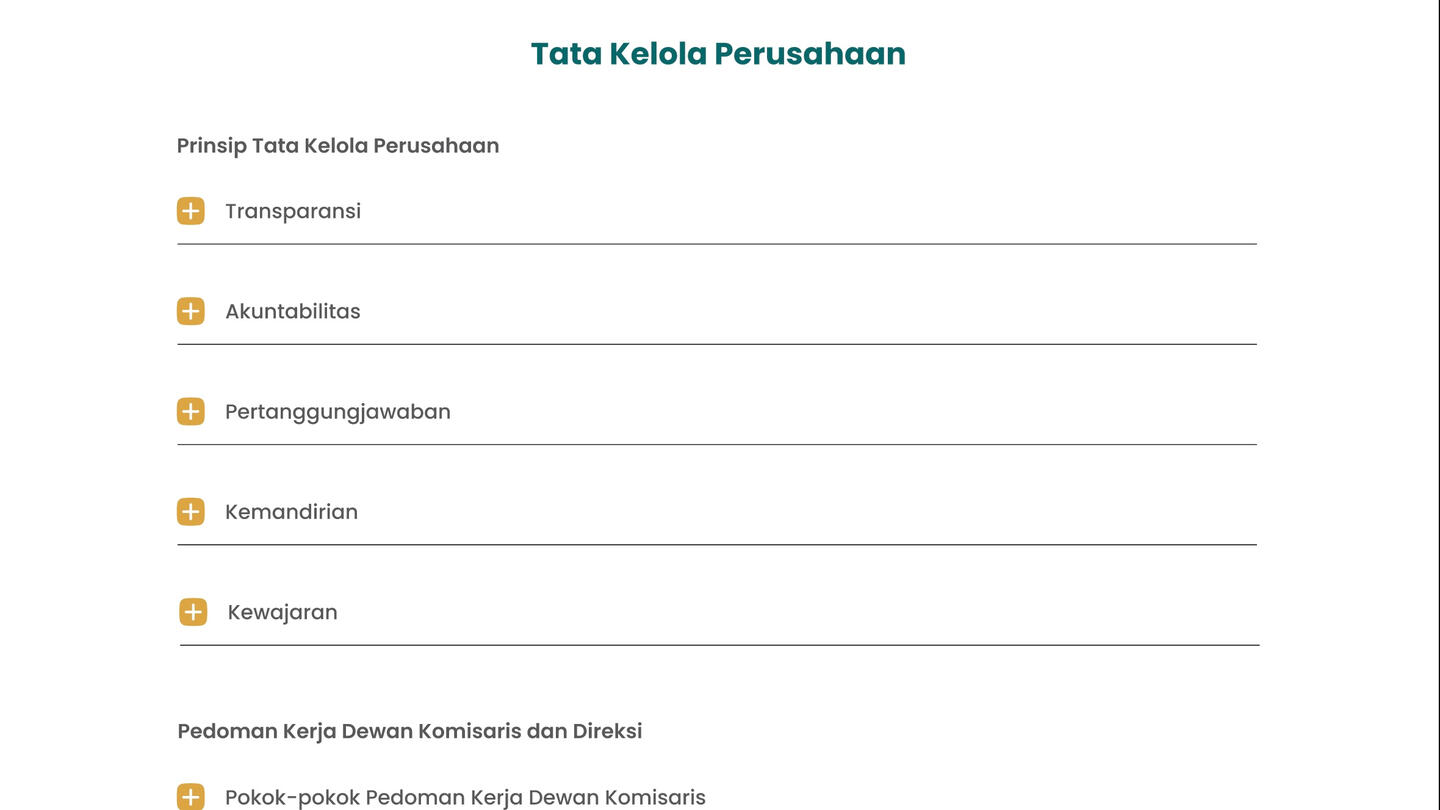Click the divider line under Kemandirian
Viewport: 1440px width, 810px height.
[717, 545]
